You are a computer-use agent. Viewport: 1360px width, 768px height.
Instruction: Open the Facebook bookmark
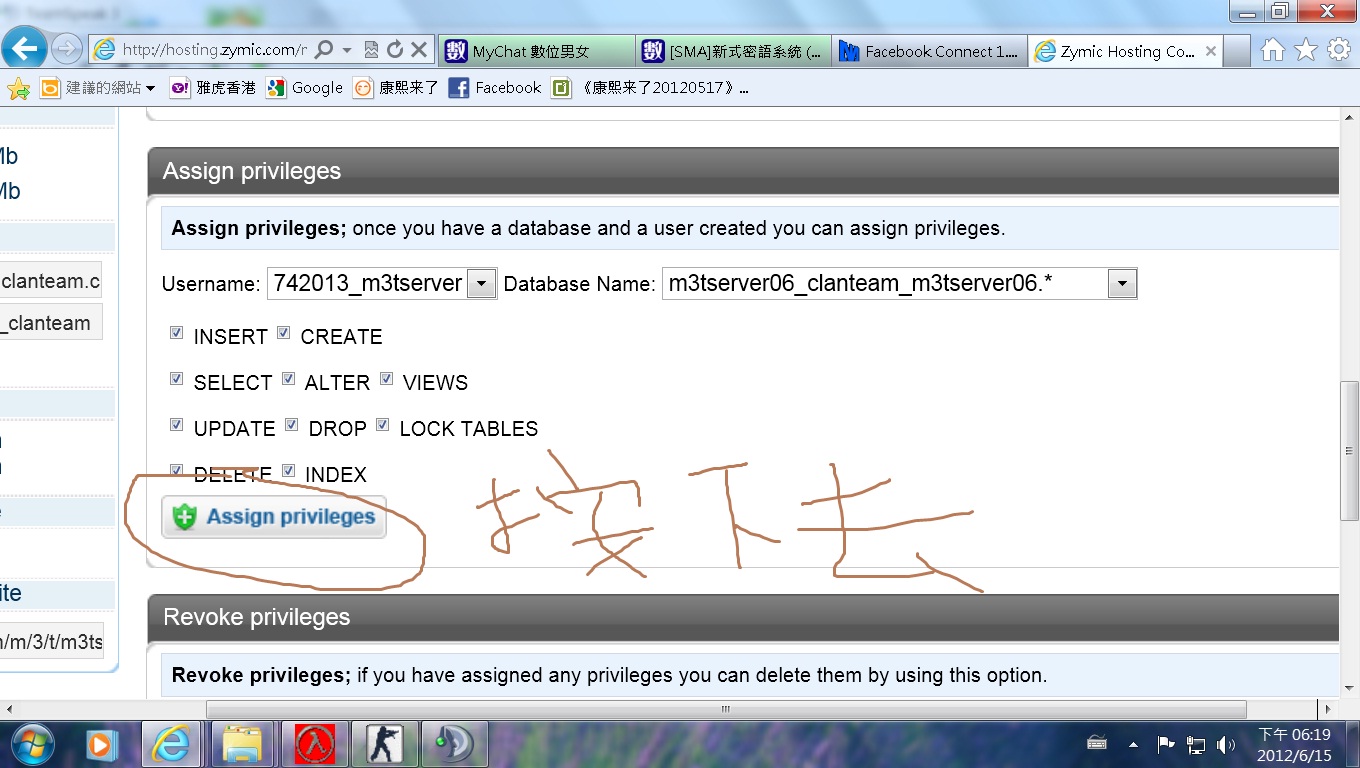pos(494,88)
